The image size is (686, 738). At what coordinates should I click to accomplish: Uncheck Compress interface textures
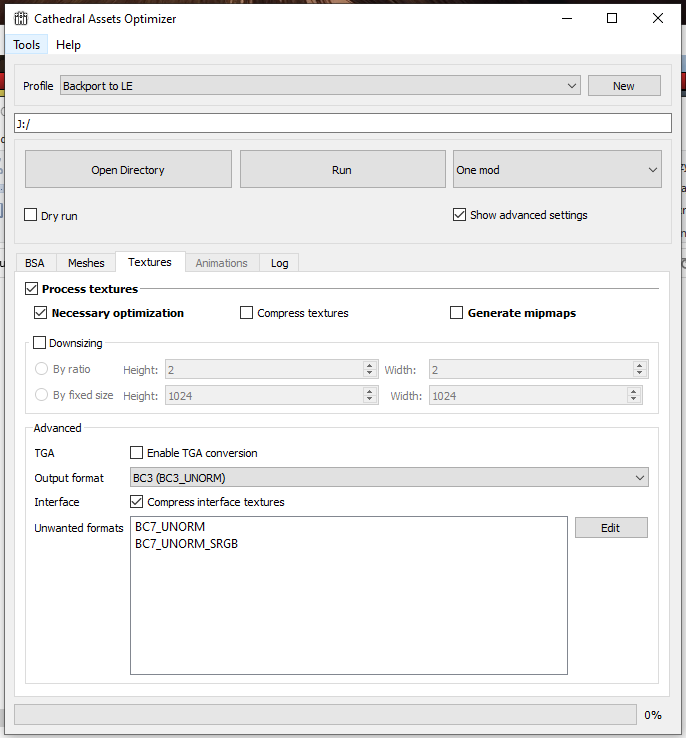coord(136,501)
